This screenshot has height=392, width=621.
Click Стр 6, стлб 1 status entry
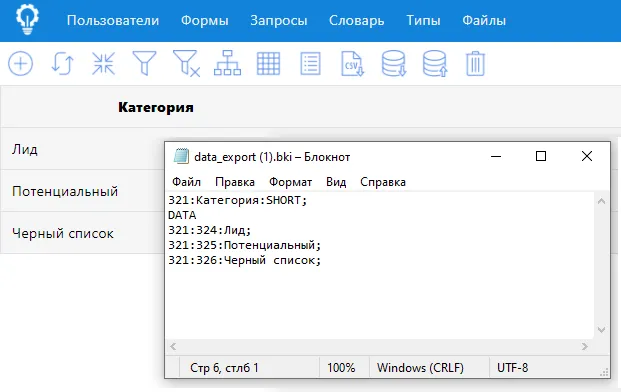tap(224, 368)
